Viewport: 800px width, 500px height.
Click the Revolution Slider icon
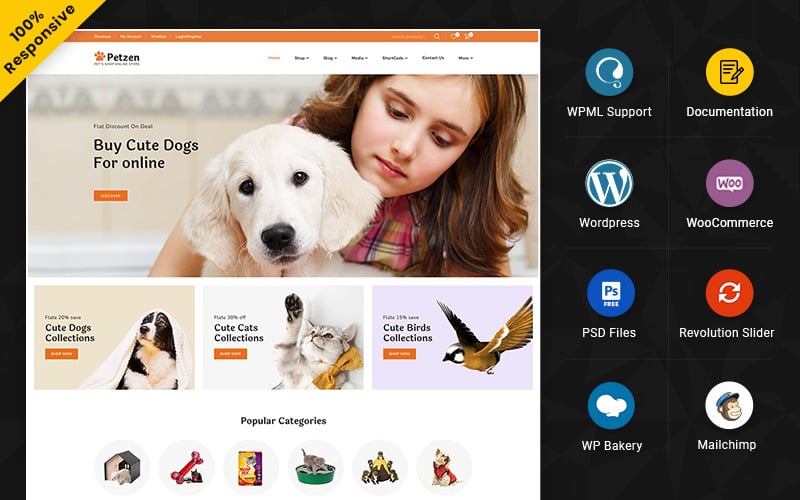tap(730, 293)
